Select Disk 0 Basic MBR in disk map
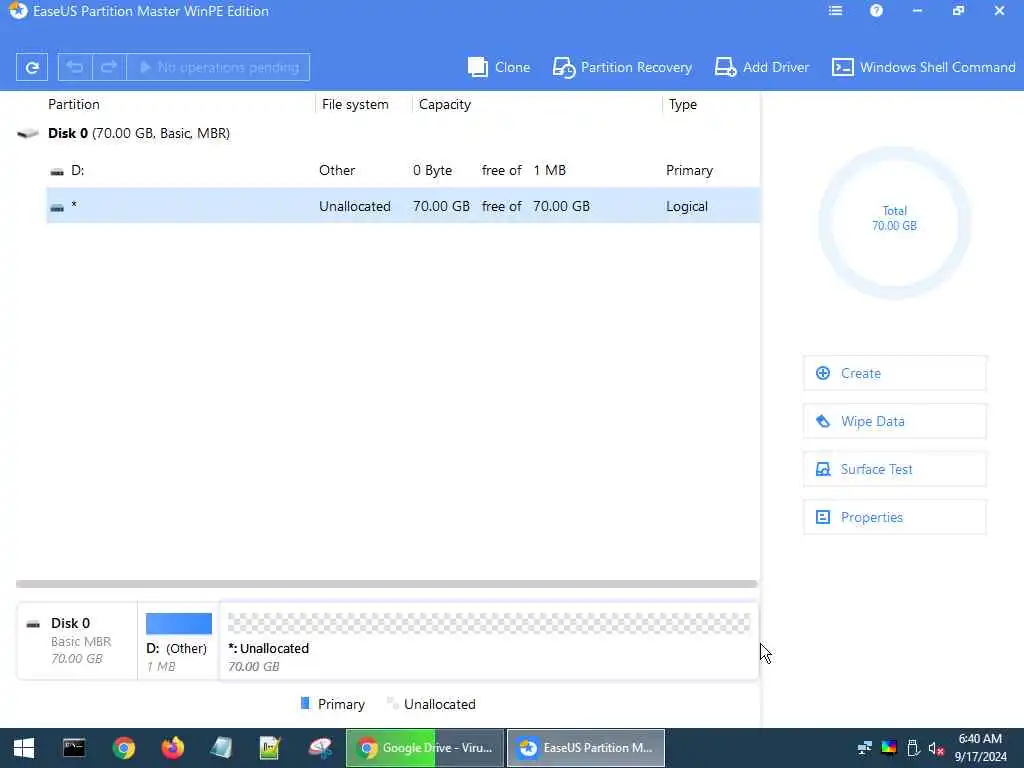This screenshot has width=1024, height=768. [77, 641]
